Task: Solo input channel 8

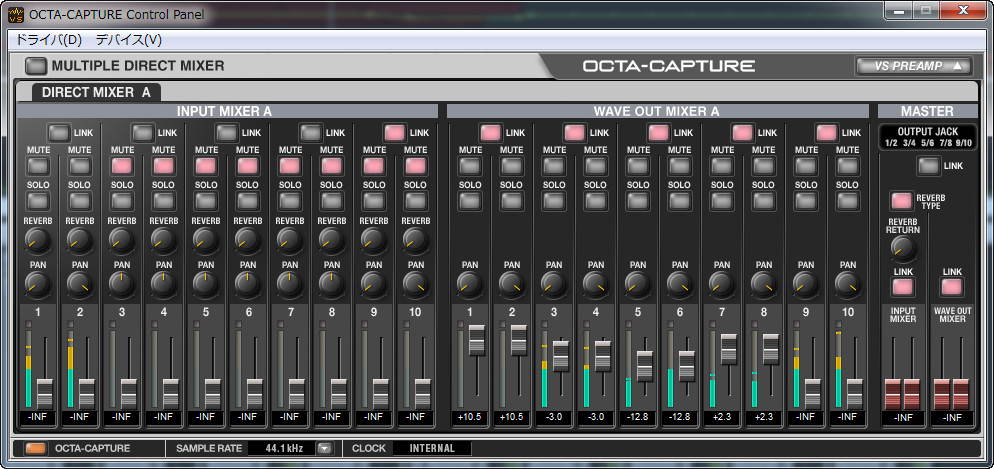Action: point(332,201)
